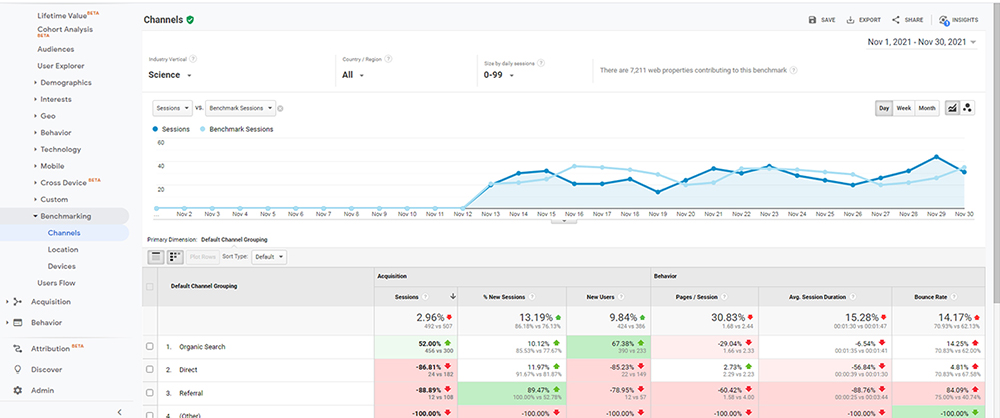1000x418 pixels.
Task: Save the Channels report
Action: [x=821, y=20]
